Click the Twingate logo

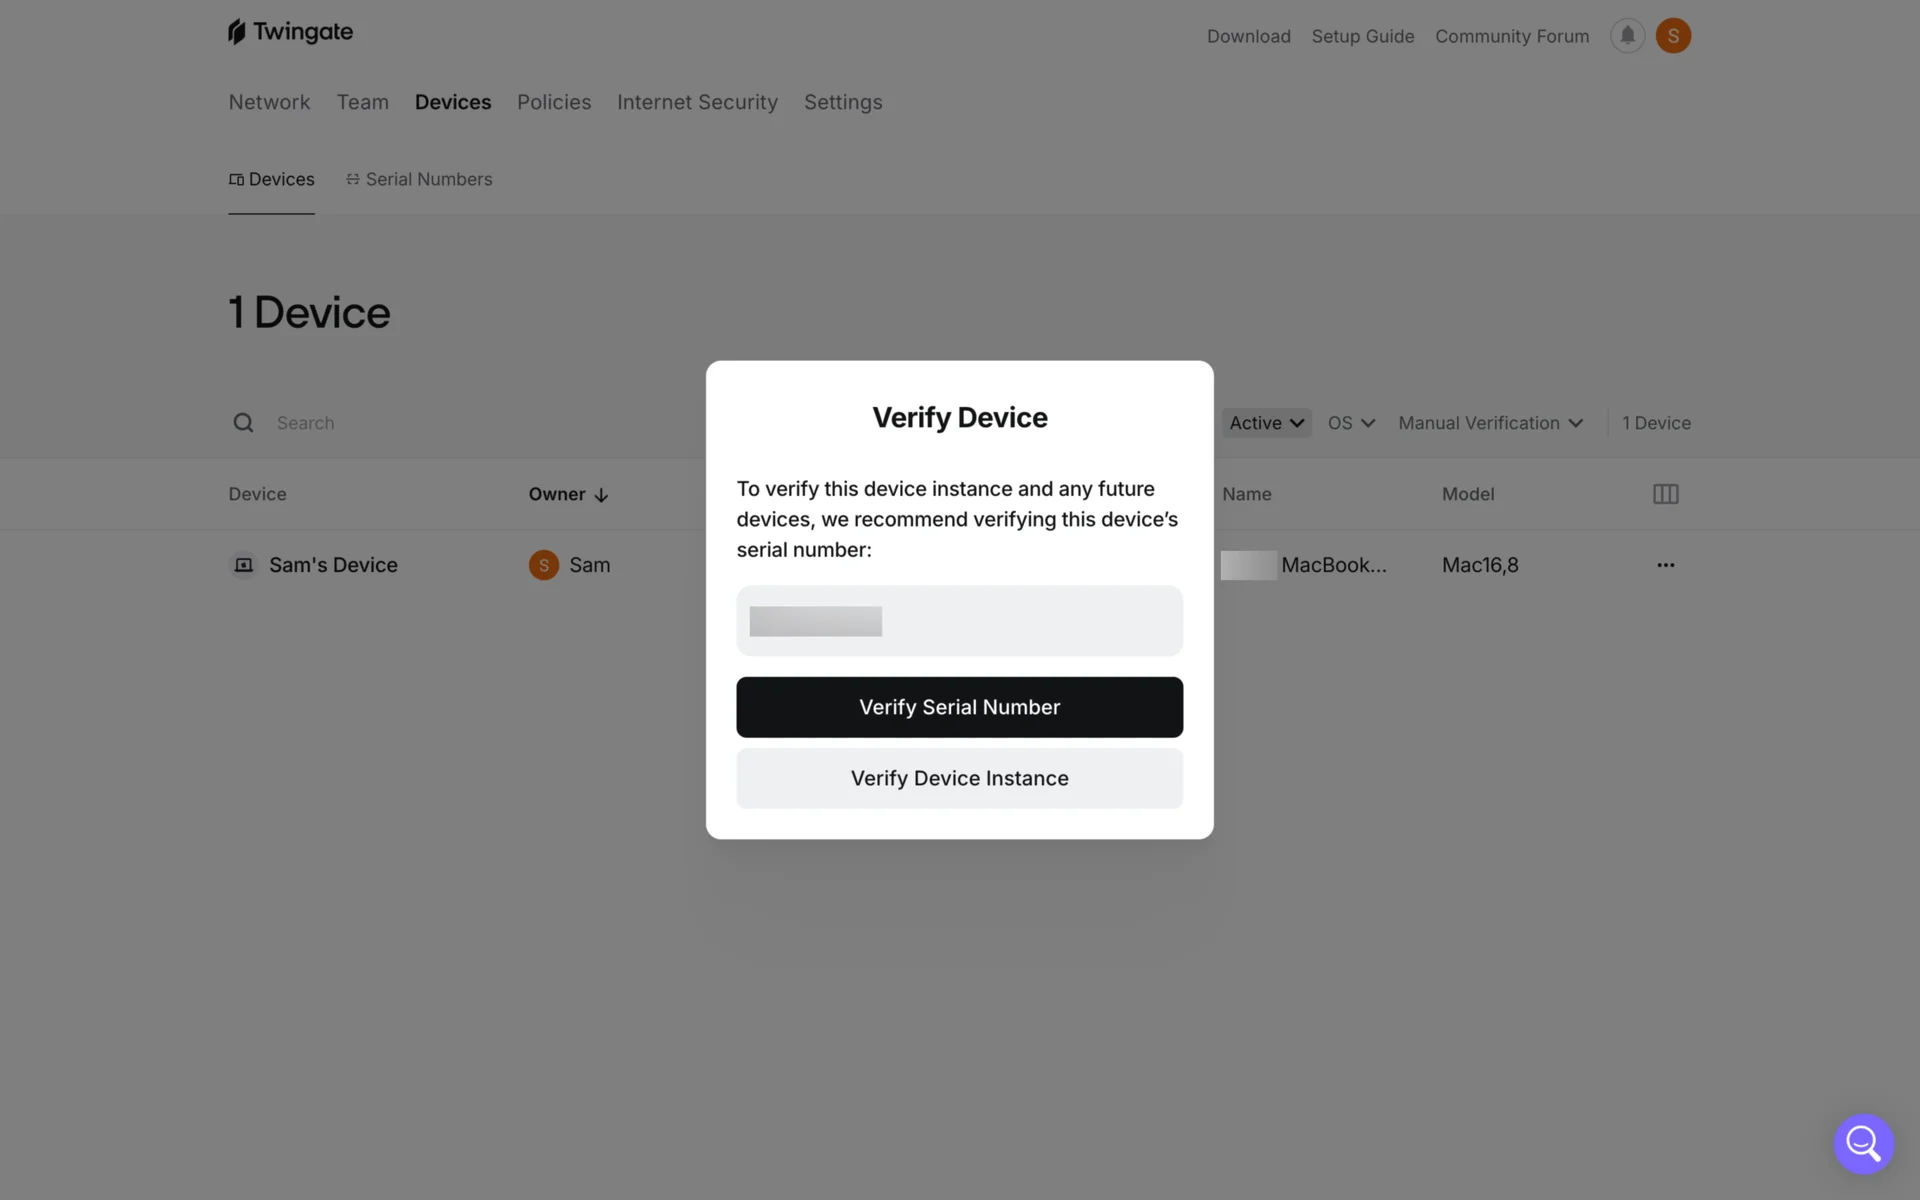tap(290, 32)
